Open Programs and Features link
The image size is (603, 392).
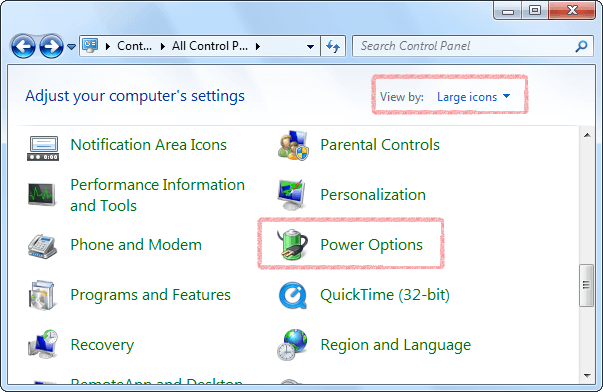pyautogui.click(x=150, y=295)
